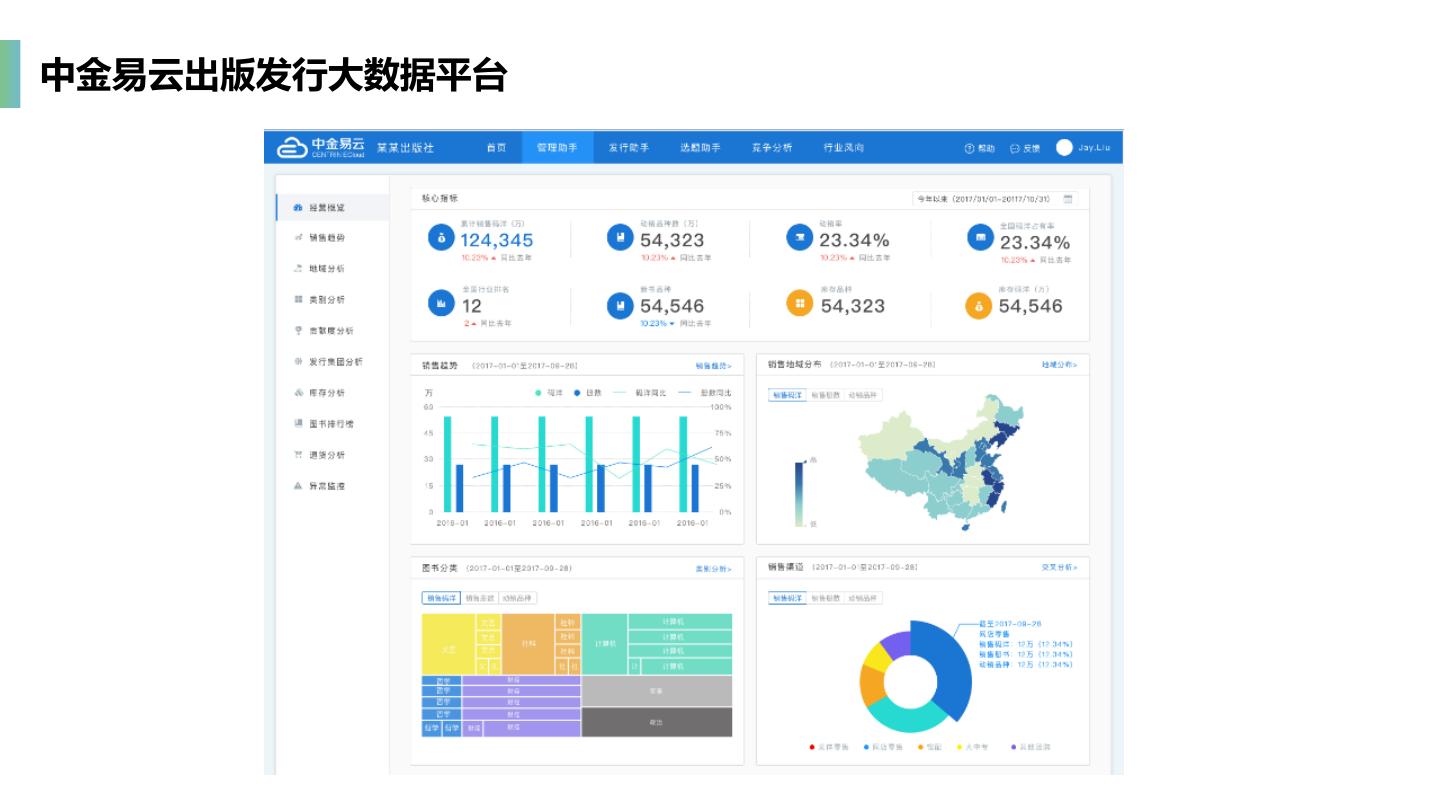The height and width of the screenshot is (810, 1440).
Task: Go to the 首页 tab
Action: pos(496,148)
